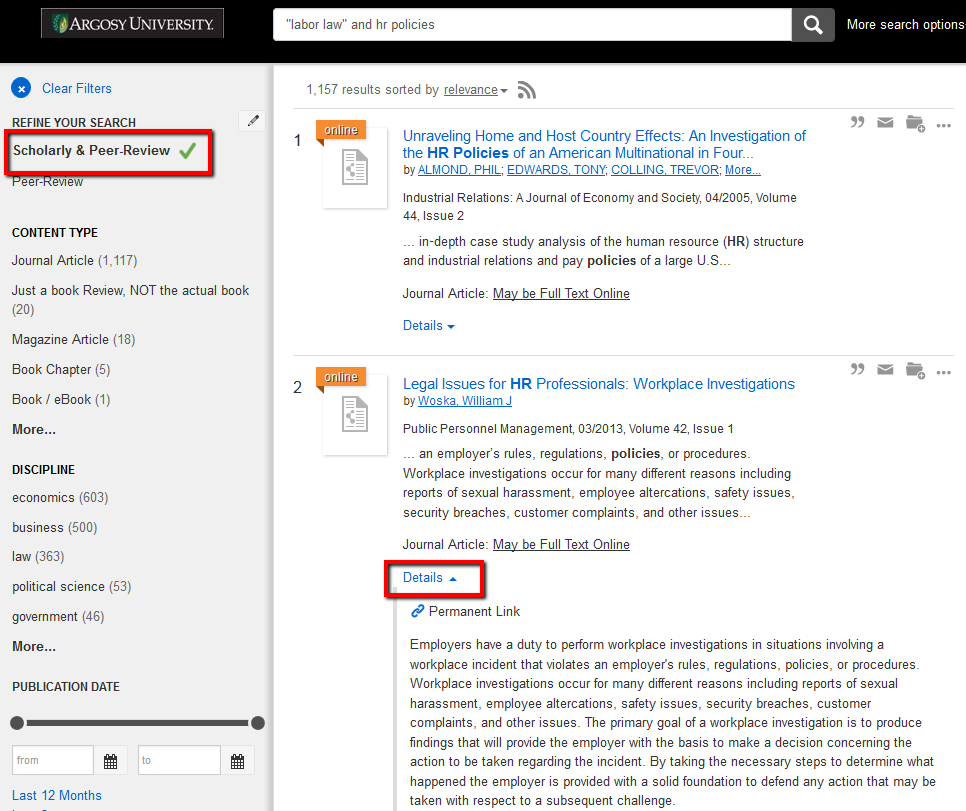Open Legal Issues for HR Professionals article
Screen dimensions: 966x811
599,384
